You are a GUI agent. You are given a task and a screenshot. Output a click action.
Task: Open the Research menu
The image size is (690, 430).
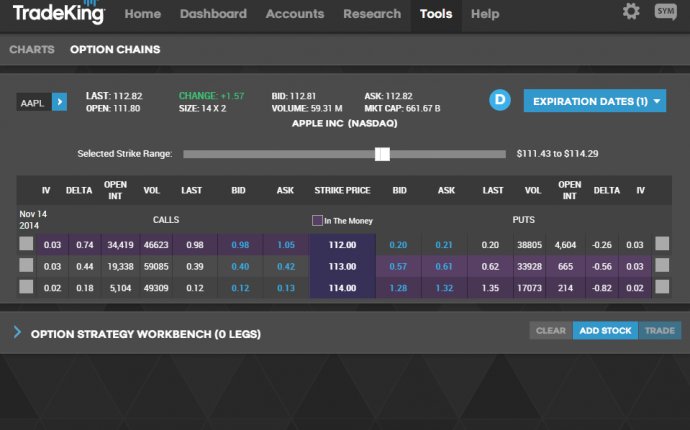[x=372, y=14]
